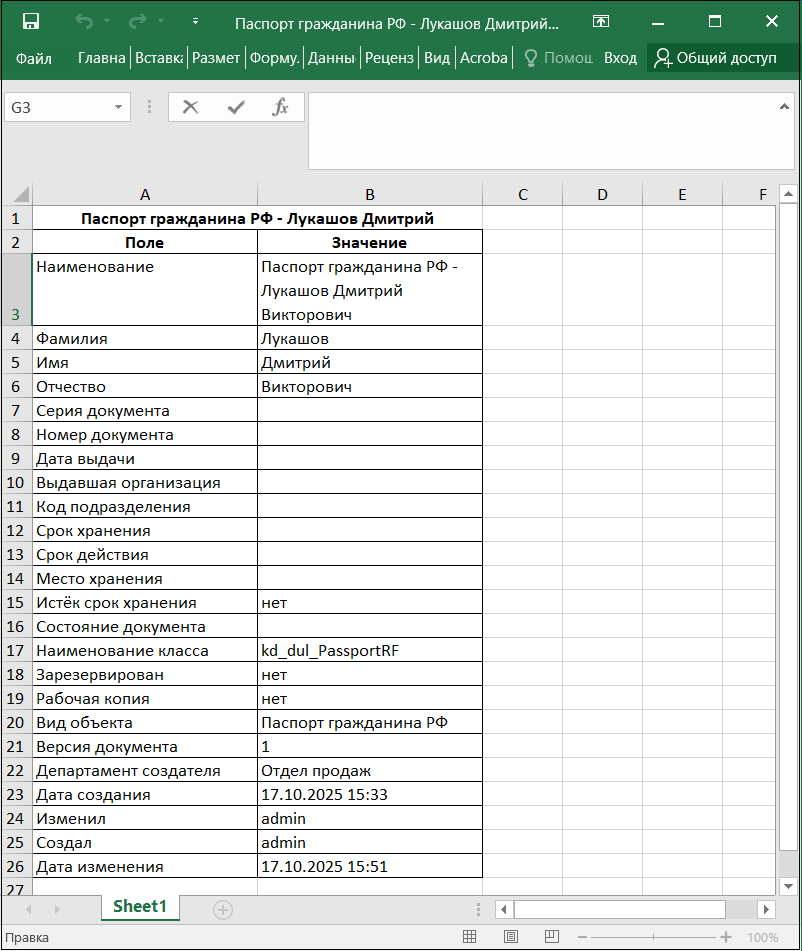Open the Данные ribbon tab
This screenshot has height=951, width=802.
click(331, 58)
